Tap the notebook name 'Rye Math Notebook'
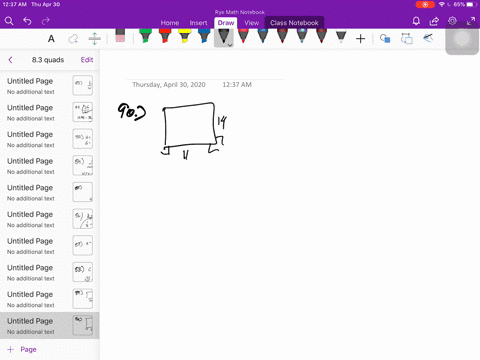The image size is (480, 360). coord(240,12)
